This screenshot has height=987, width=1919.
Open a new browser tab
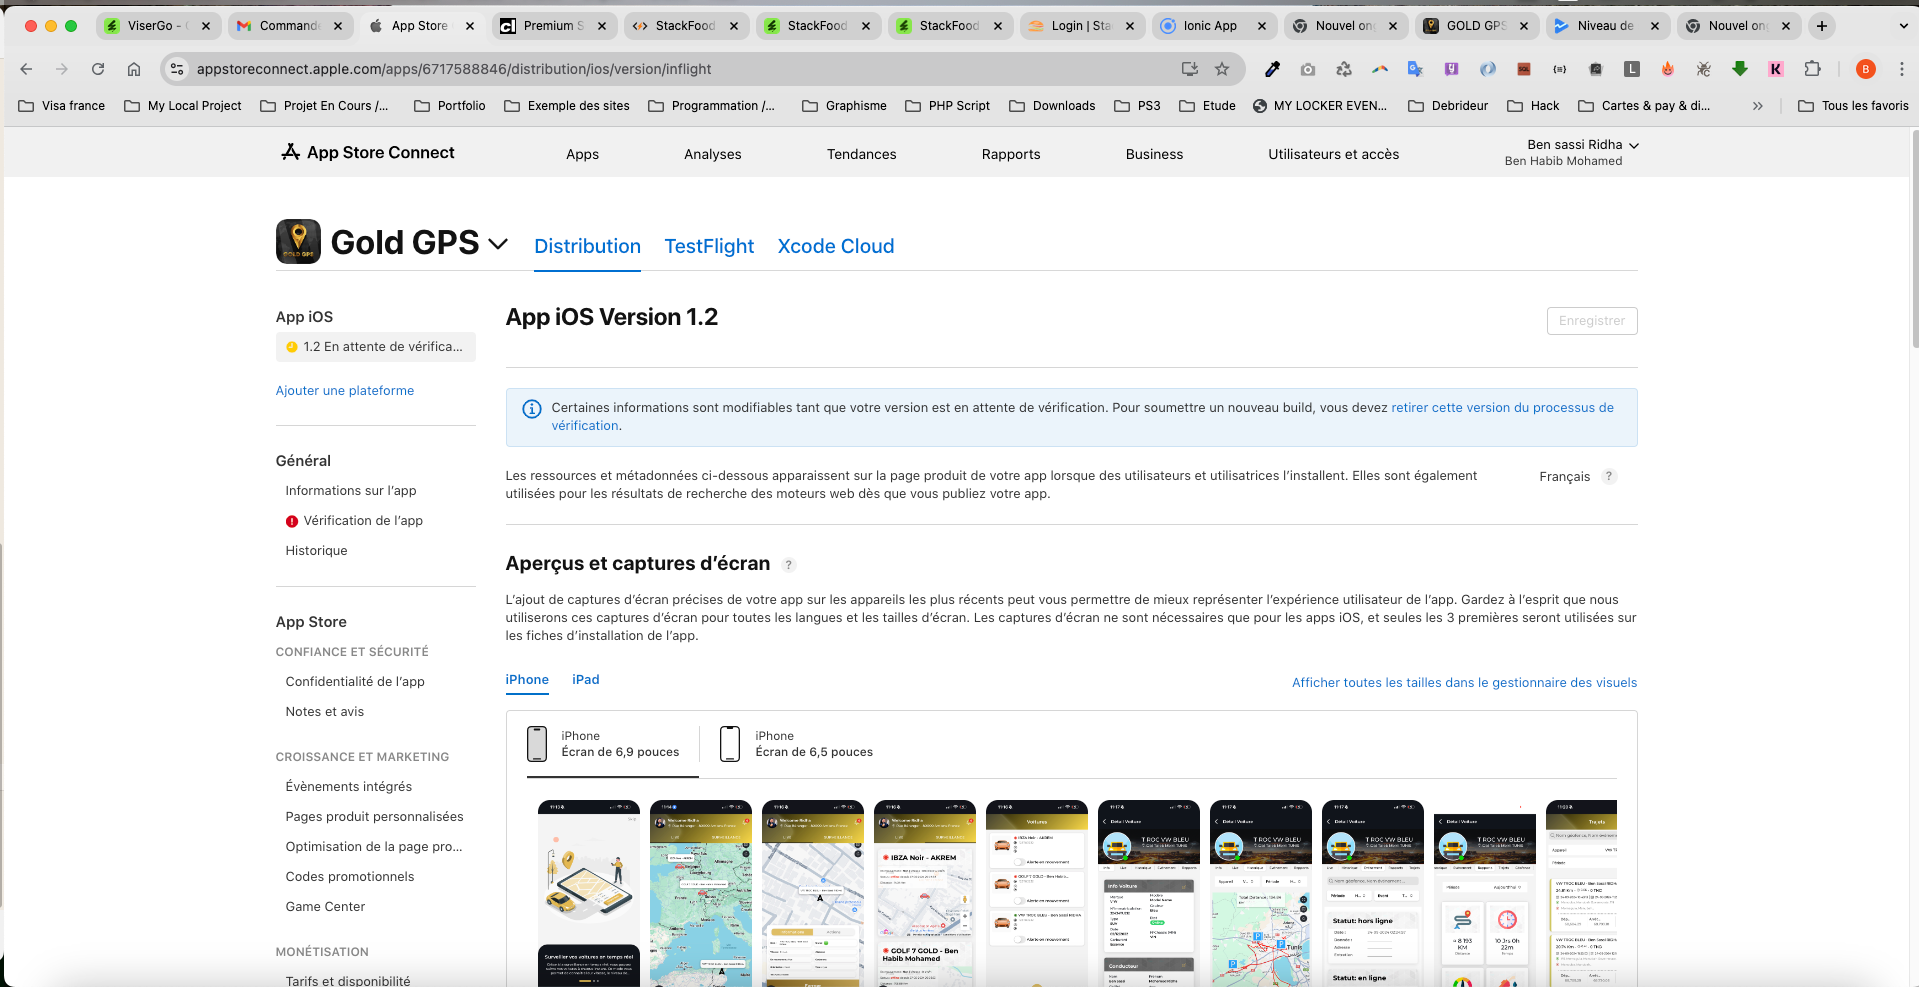point(1822,26)
